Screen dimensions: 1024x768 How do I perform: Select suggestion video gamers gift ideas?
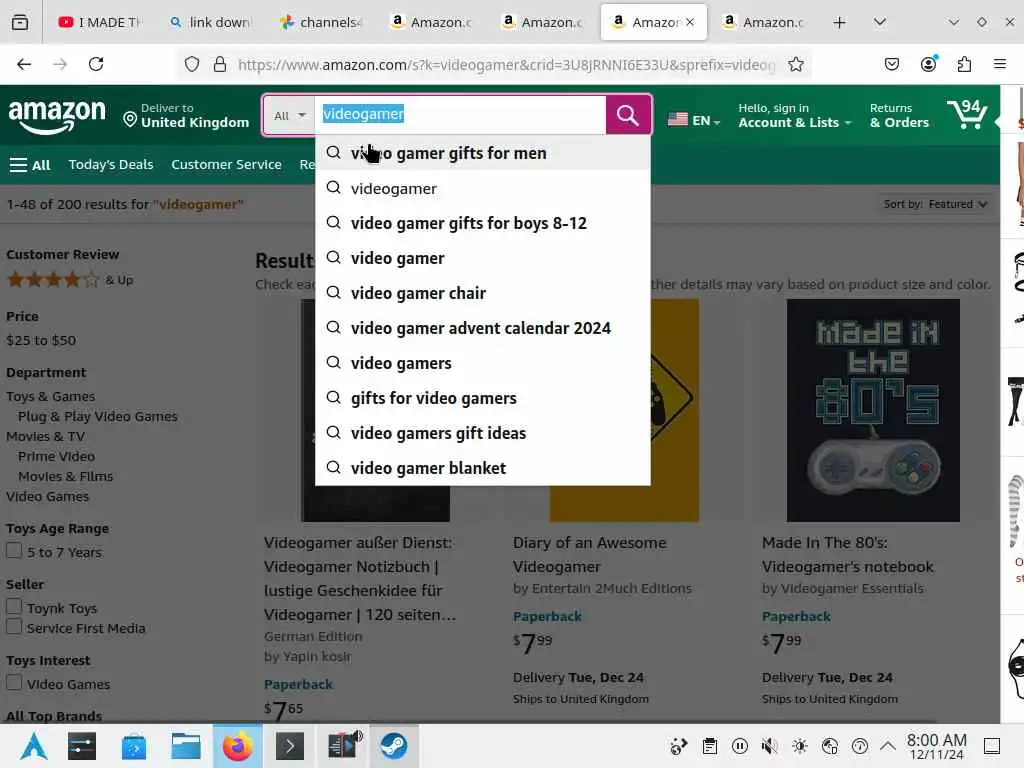pyautogui.click(x=483, y=433)
